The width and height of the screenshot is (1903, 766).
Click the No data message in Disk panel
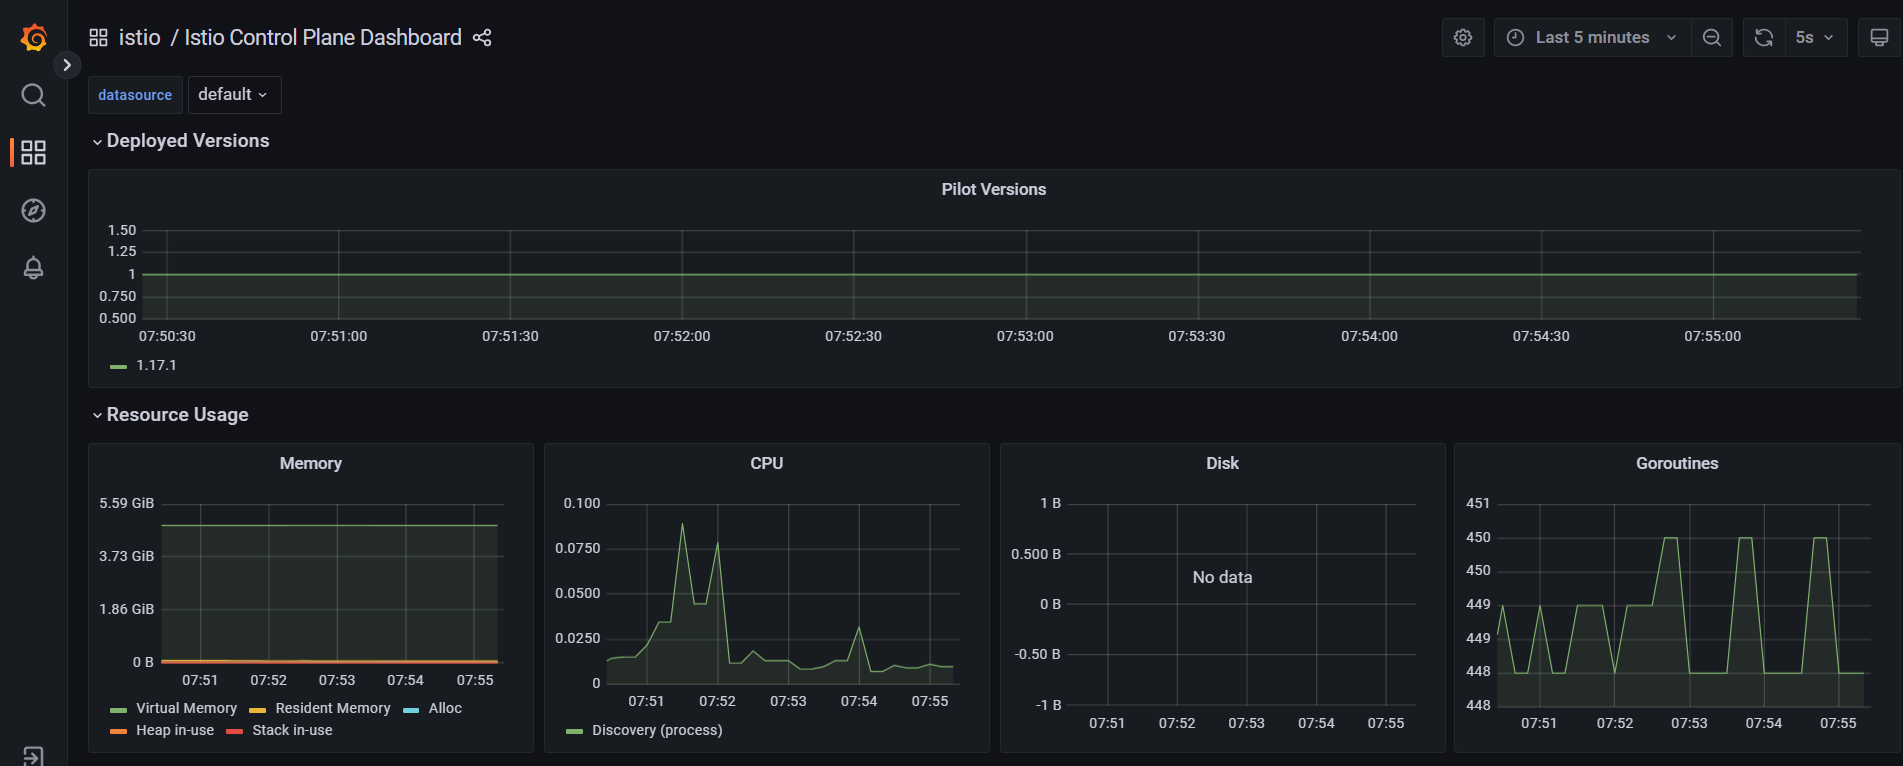tap(1222, 577)
